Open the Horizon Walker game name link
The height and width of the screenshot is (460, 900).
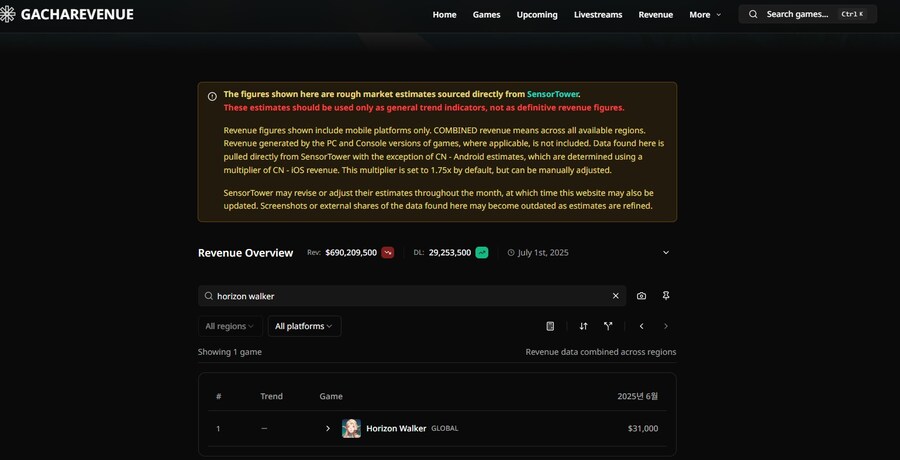click(x=396, y=428)
